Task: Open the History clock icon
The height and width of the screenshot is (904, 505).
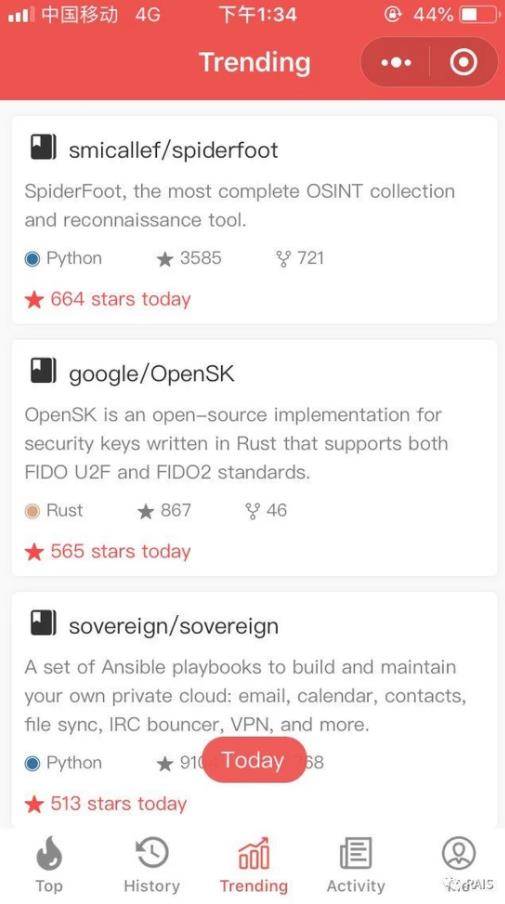Action: tap(152, 853)
